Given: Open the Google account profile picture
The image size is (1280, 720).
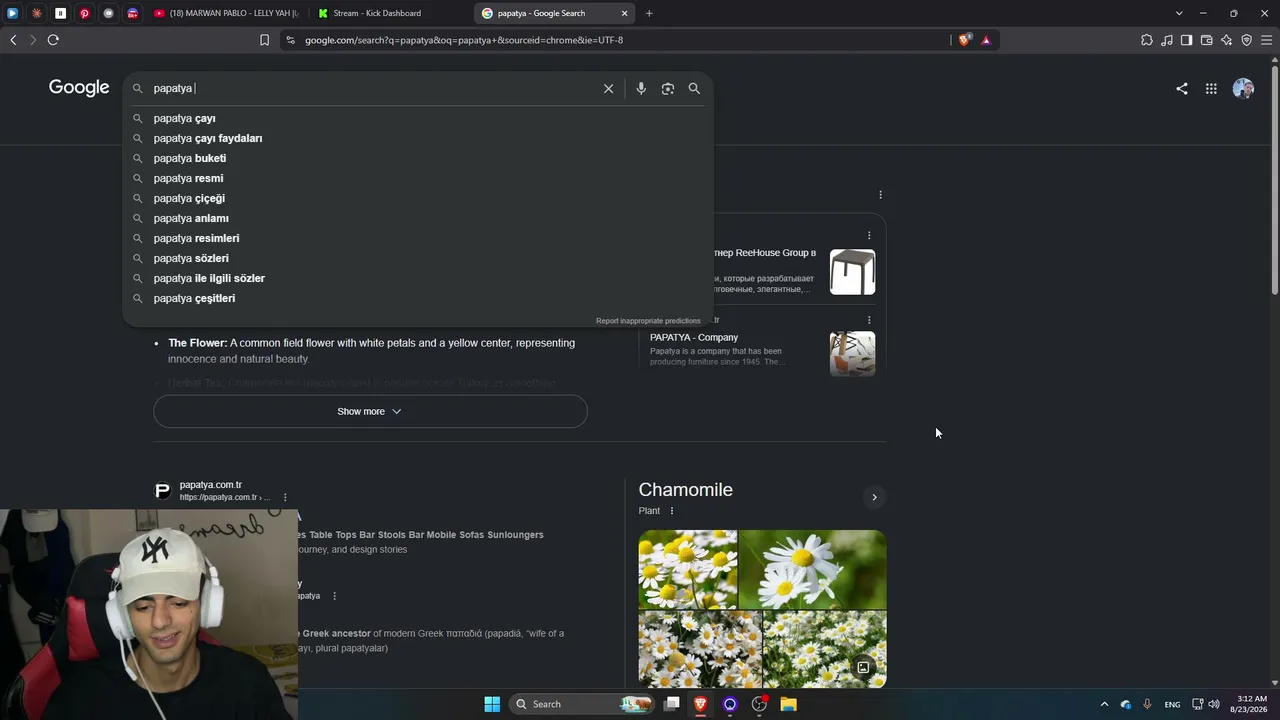Looking at the screenshot, I should pos(1243,88).
